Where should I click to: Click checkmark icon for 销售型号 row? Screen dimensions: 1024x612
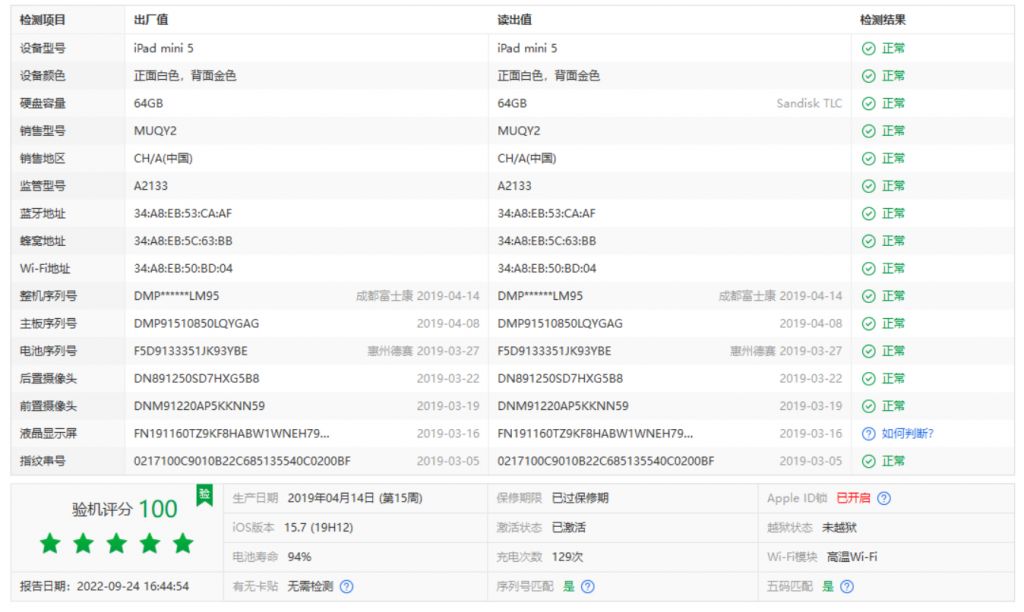point(868,130)
